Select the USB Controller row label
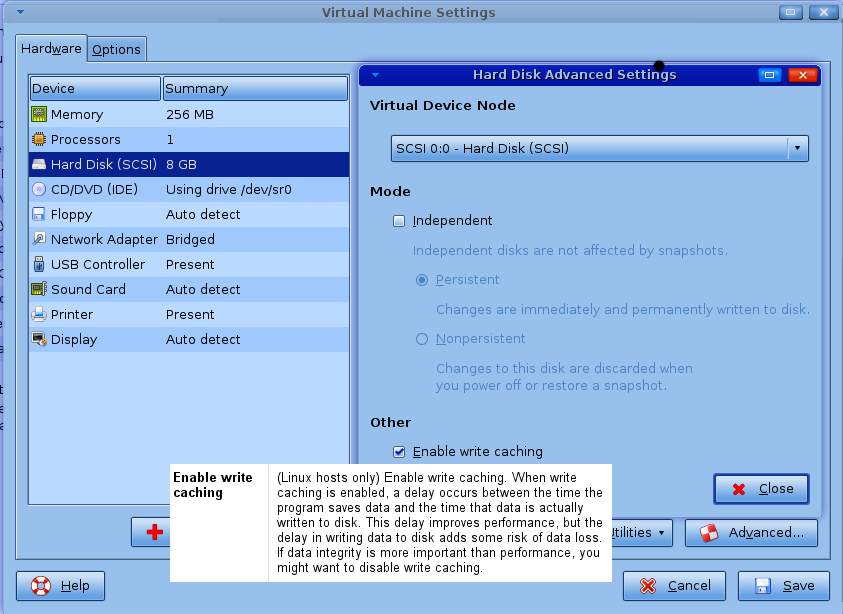This screenshot has height=614, width=843. (98, 265)
